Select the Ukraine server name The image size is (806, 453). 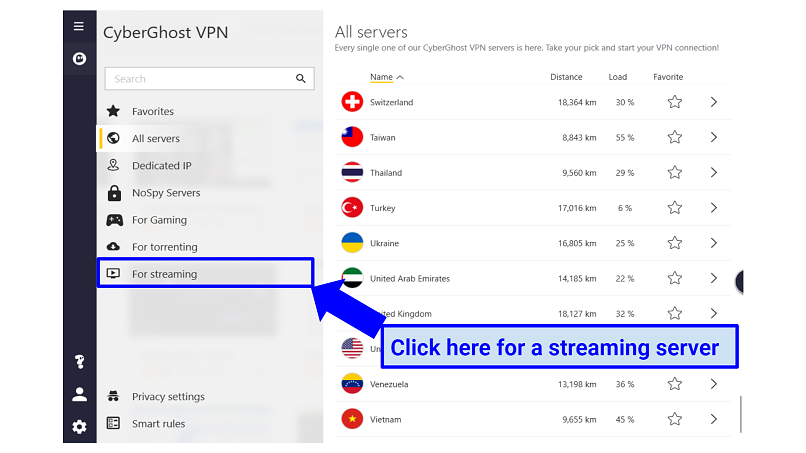coord(384,243)
